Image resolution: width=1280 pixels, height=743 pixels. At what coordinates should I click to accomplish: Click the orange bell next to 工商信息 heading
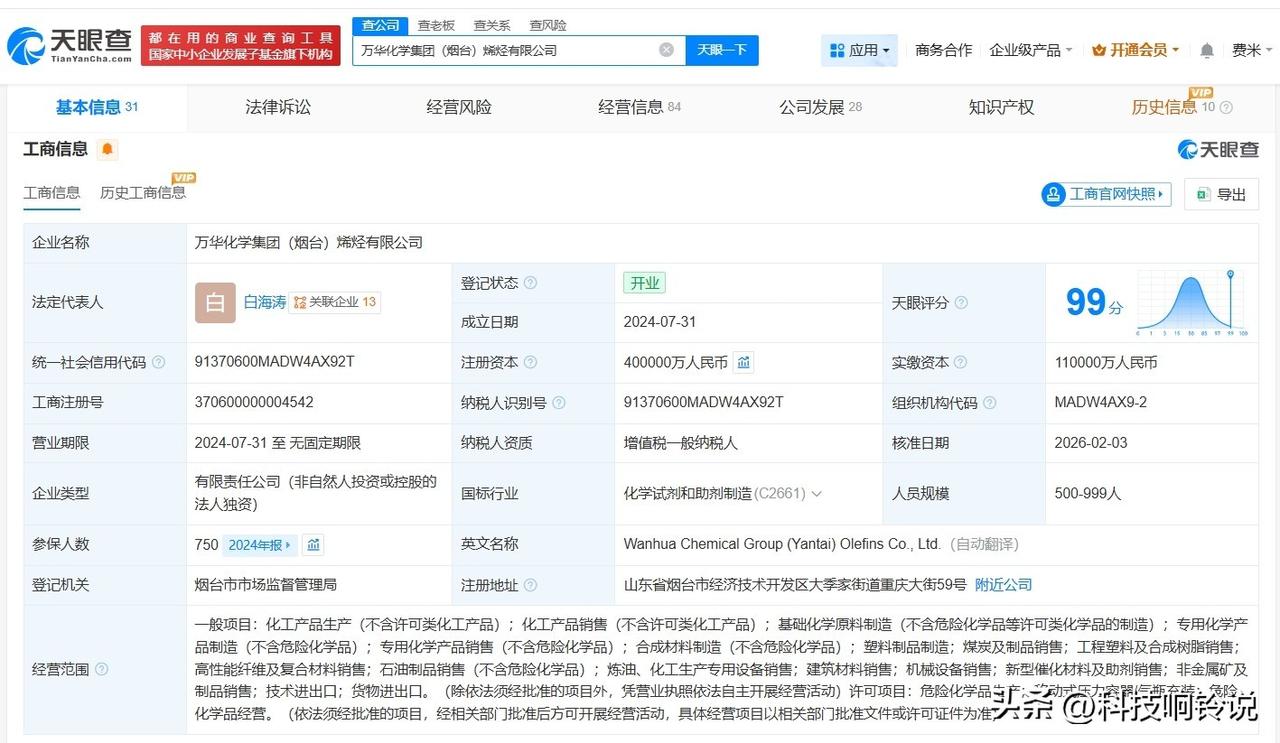coord(108,150)
